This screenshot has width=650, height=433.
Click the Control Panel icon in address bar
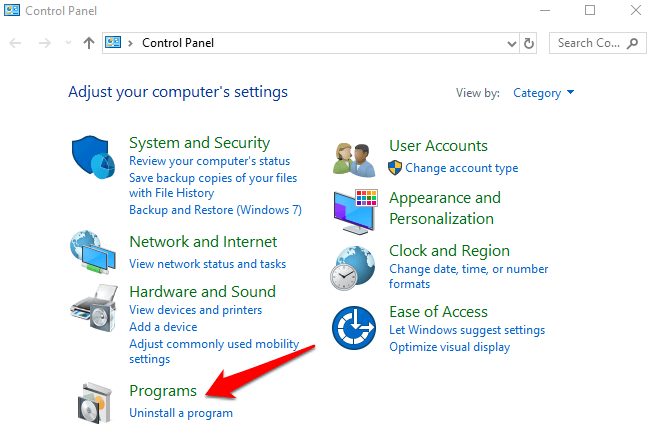point(113,42)
